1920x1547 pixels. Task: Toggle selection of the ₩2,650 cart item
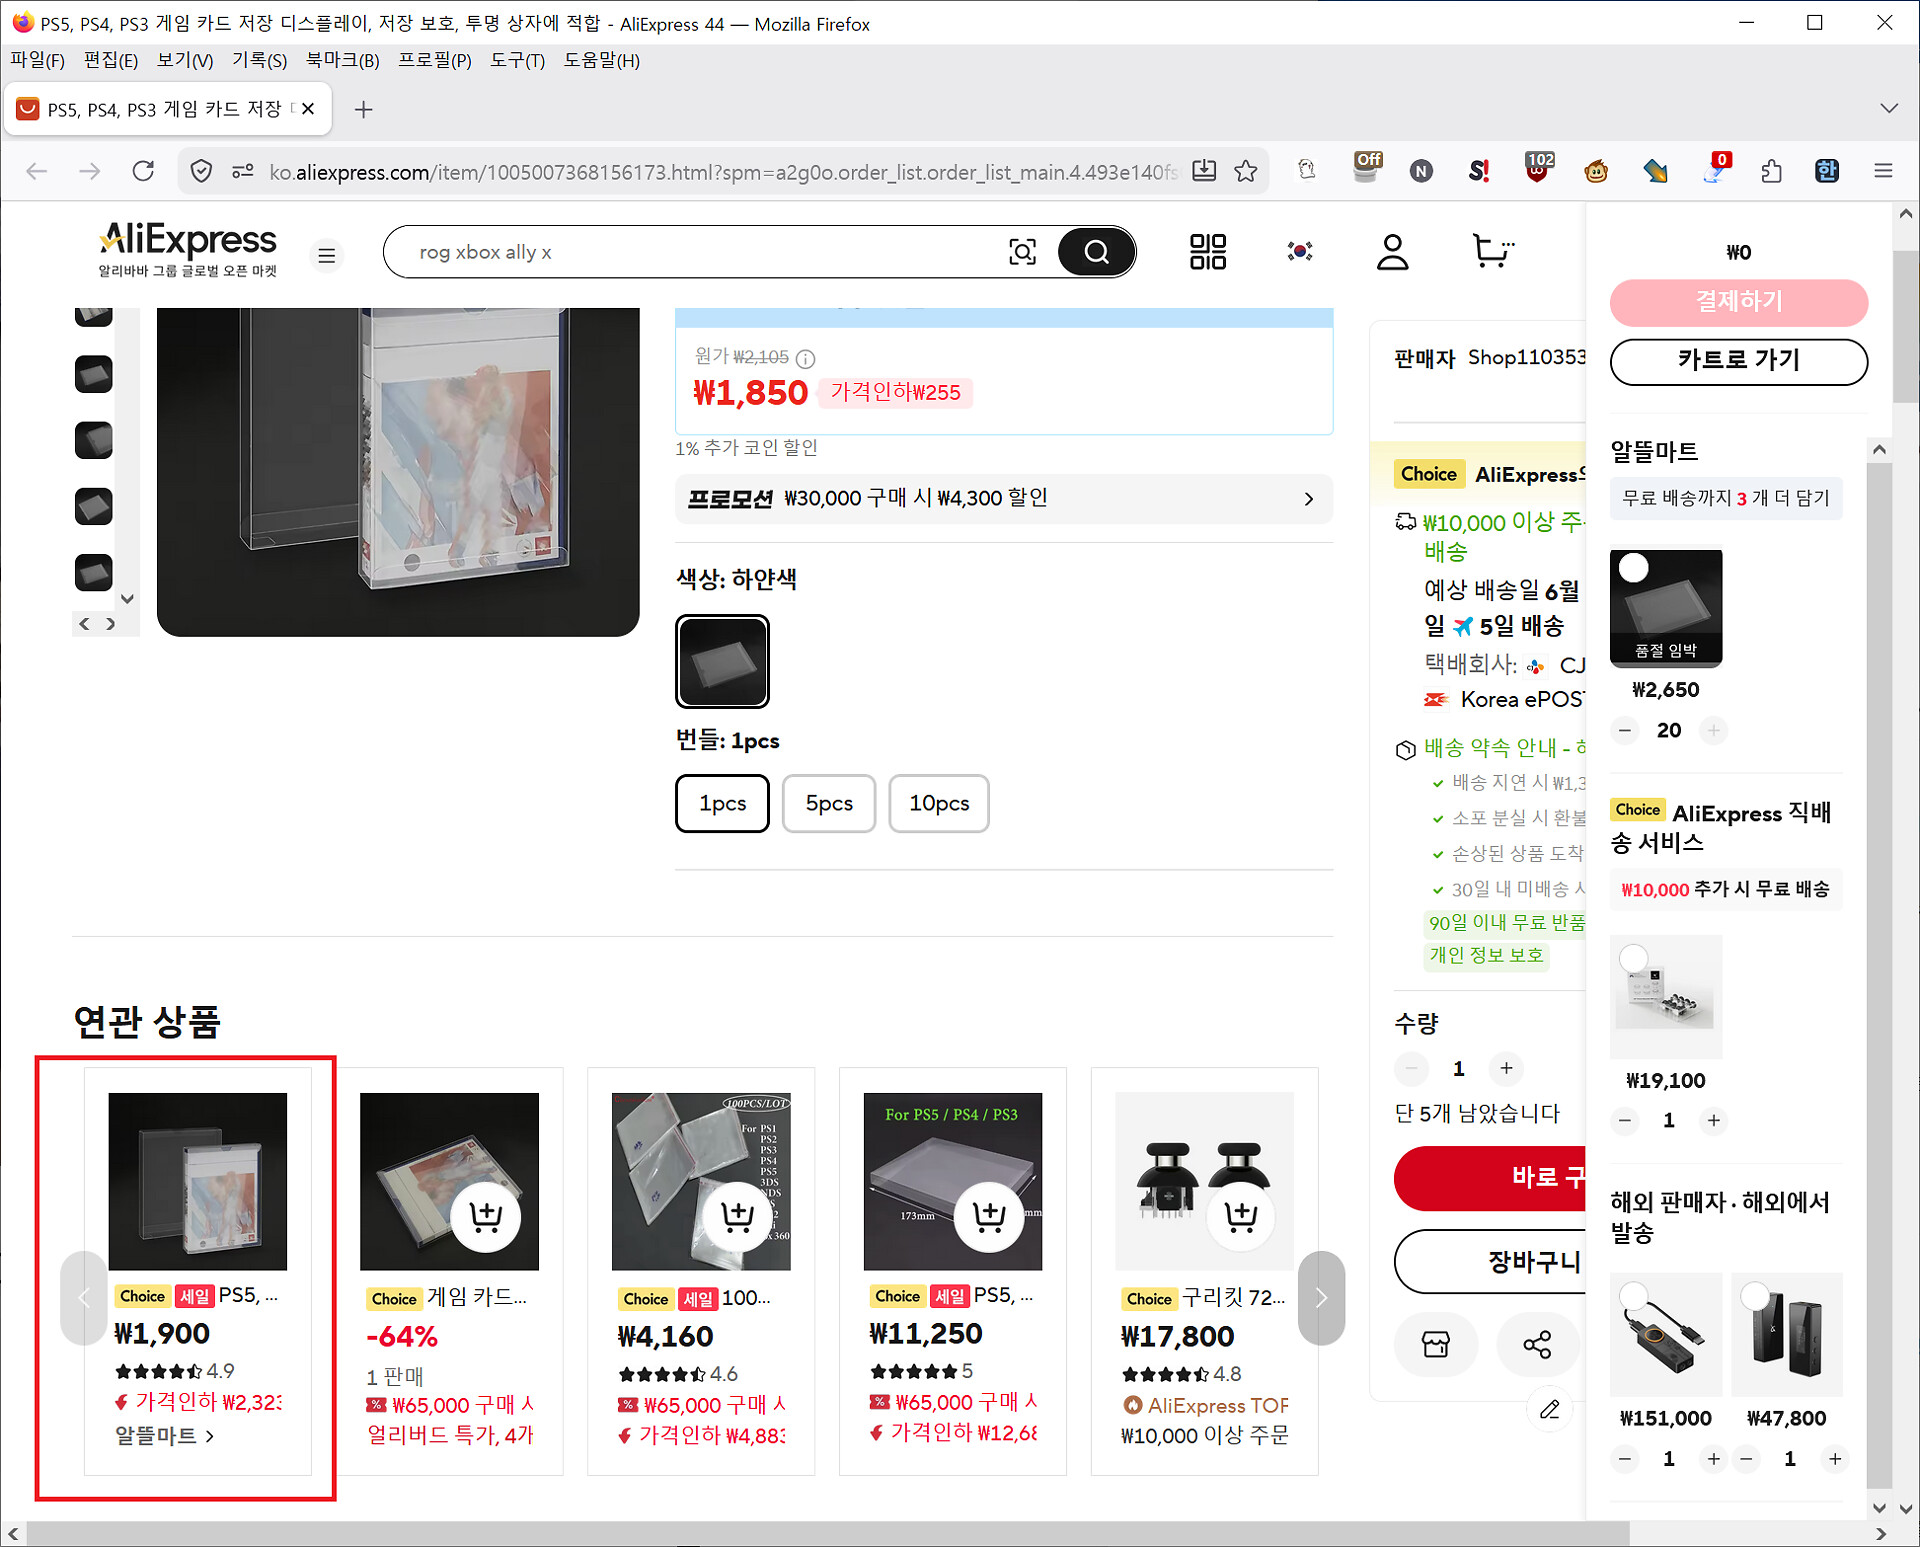1634,568
